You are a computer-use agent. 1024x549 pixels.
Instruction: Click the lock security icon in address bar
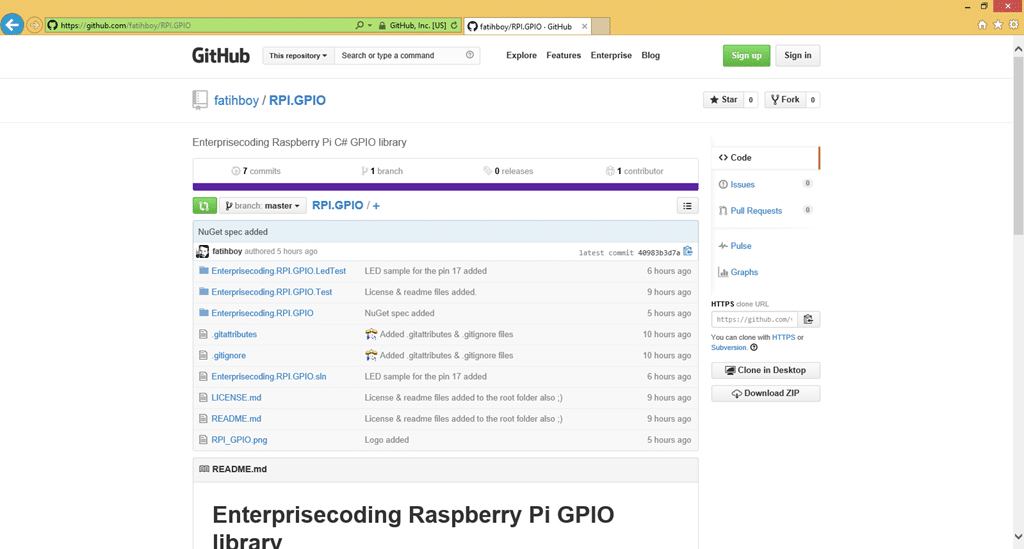(382, 25)
